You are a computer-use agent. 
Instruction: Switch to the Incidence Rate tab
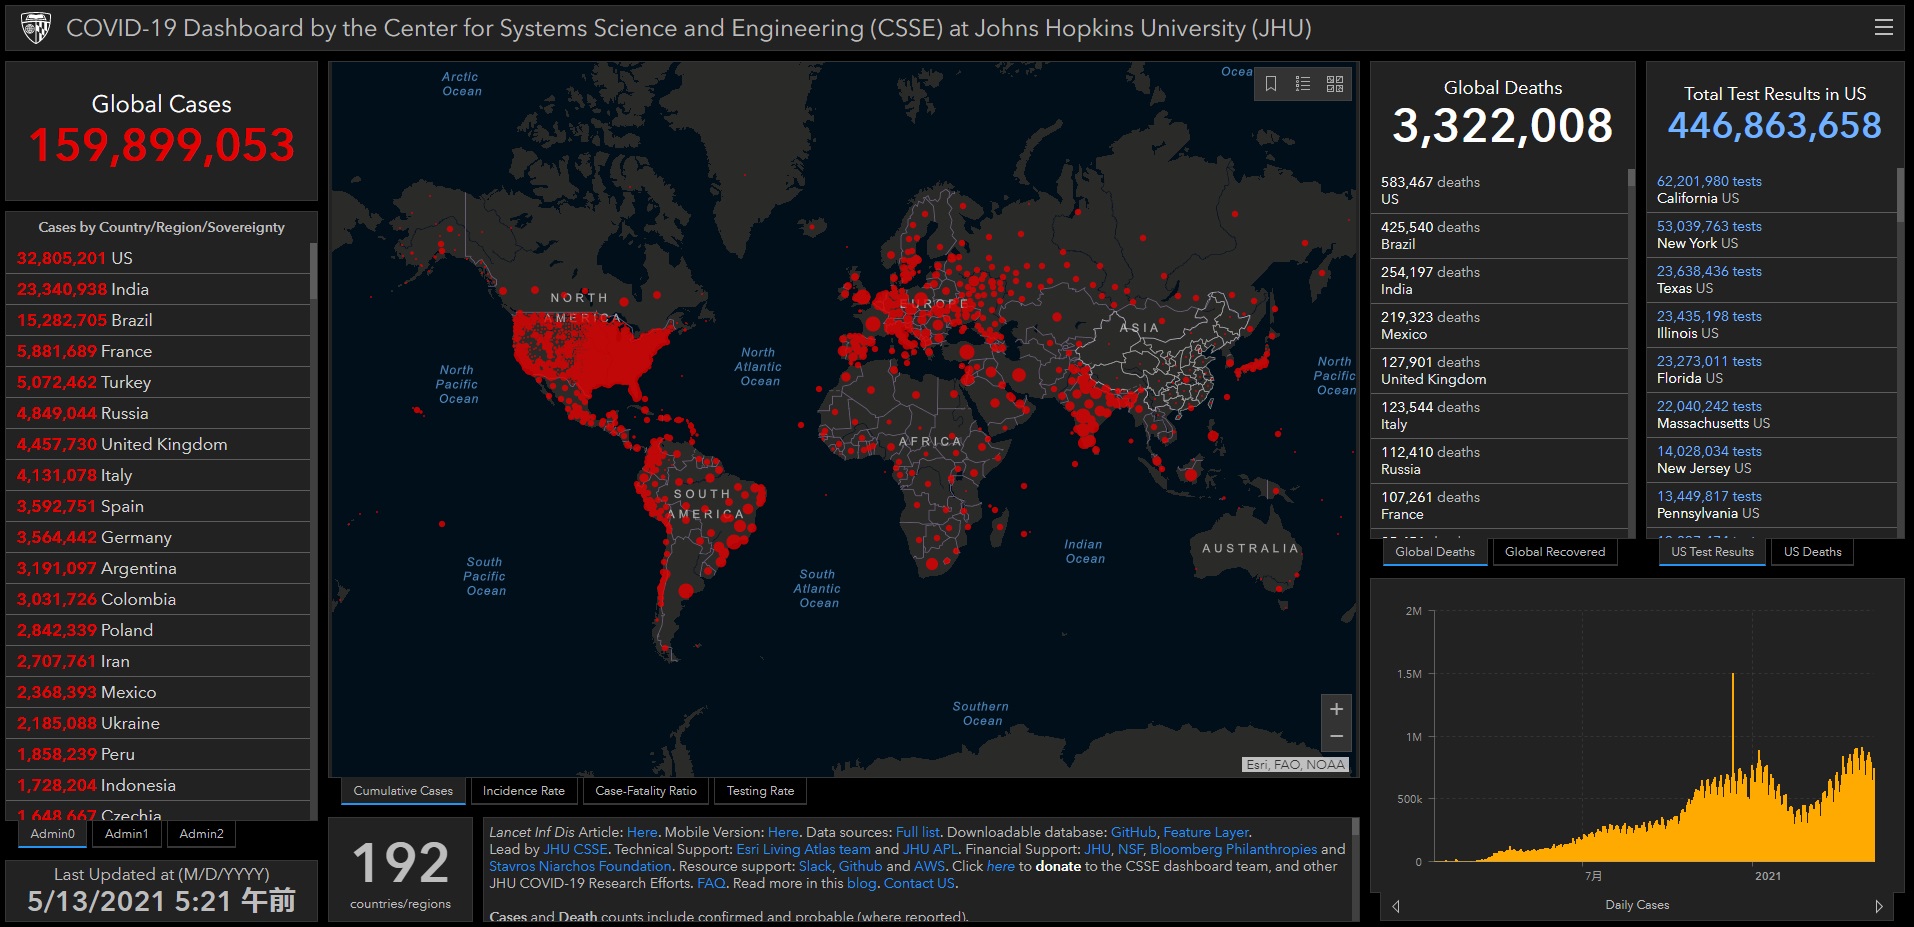pyautogui.click(x=523, y=791)
